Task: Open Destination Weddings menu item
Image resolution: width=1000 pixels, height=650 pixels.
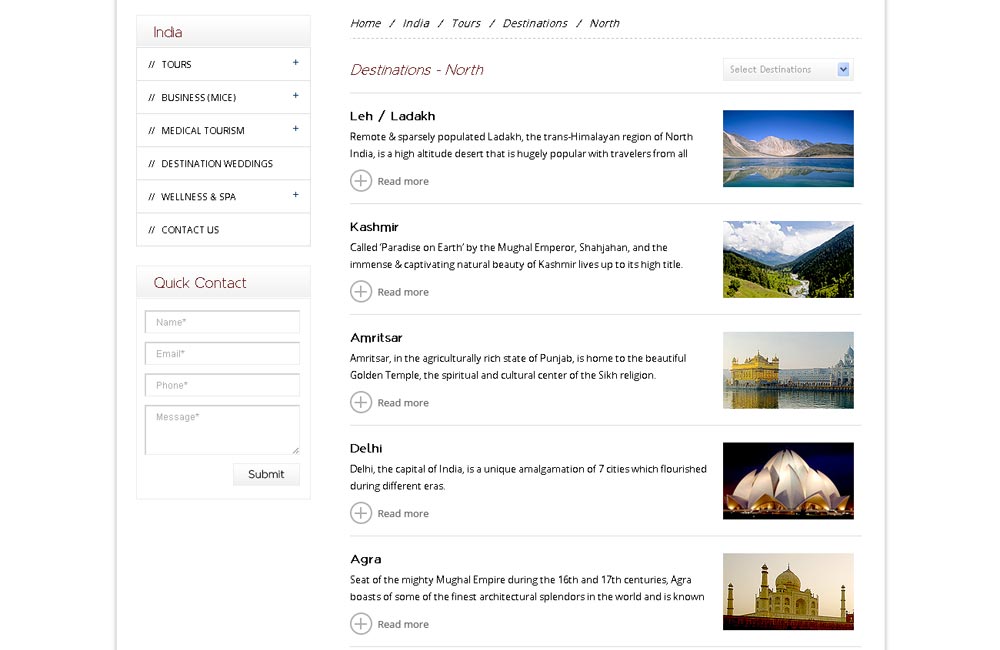Action: click(x=216, y=164)
